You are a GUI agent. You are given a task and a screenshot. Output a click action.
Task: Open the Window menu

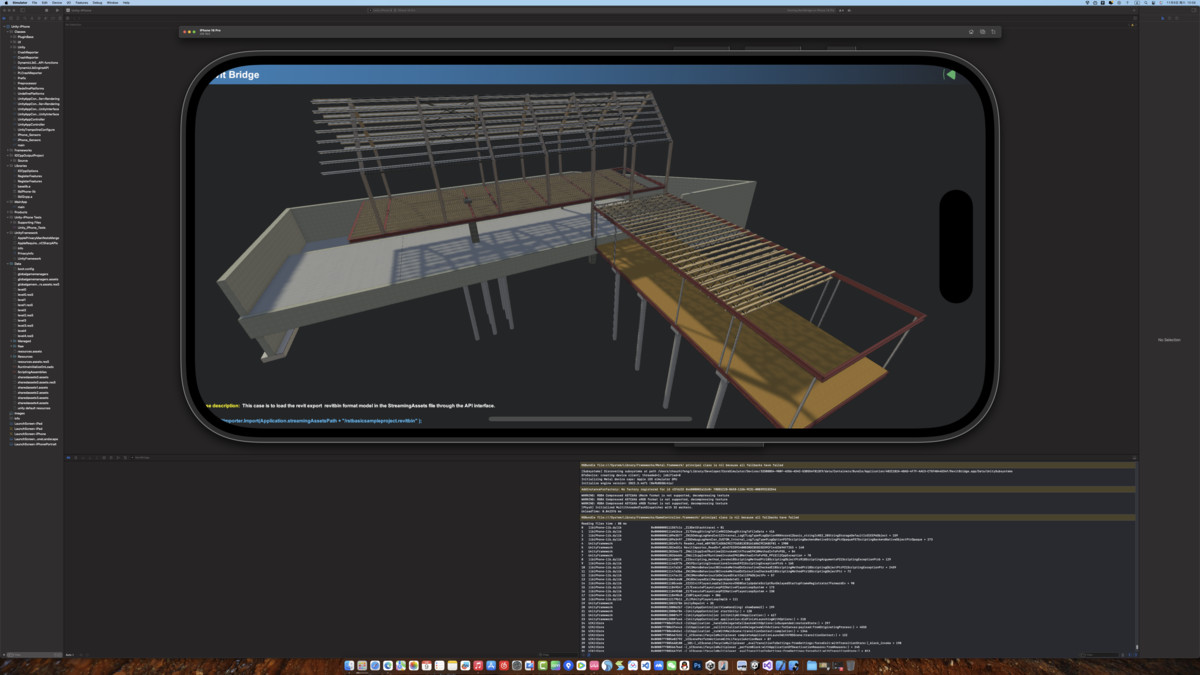click(112, 2)
